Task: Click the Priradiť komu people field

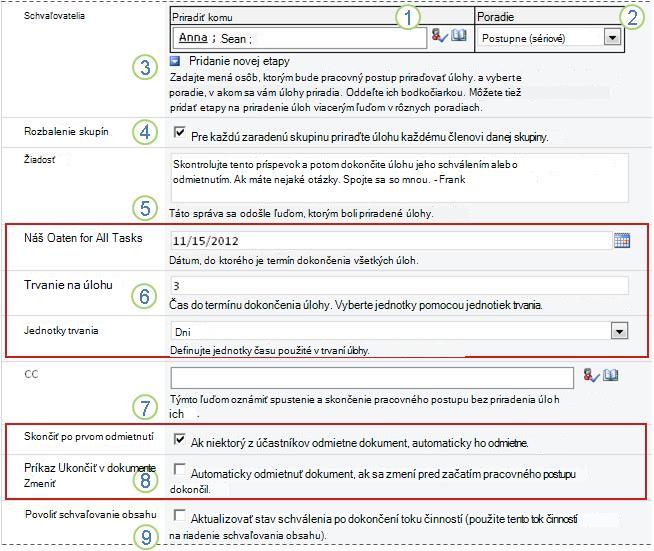Action: point(299,38)
